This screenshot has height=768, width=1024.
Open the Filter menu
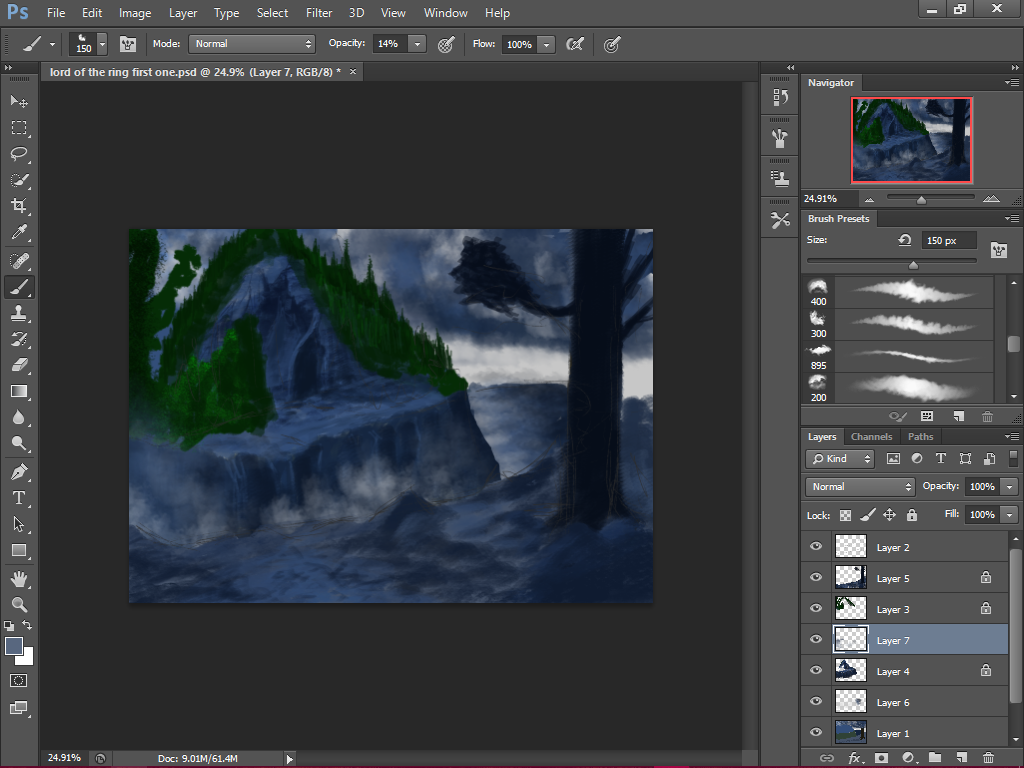click(x=319, y=13)
